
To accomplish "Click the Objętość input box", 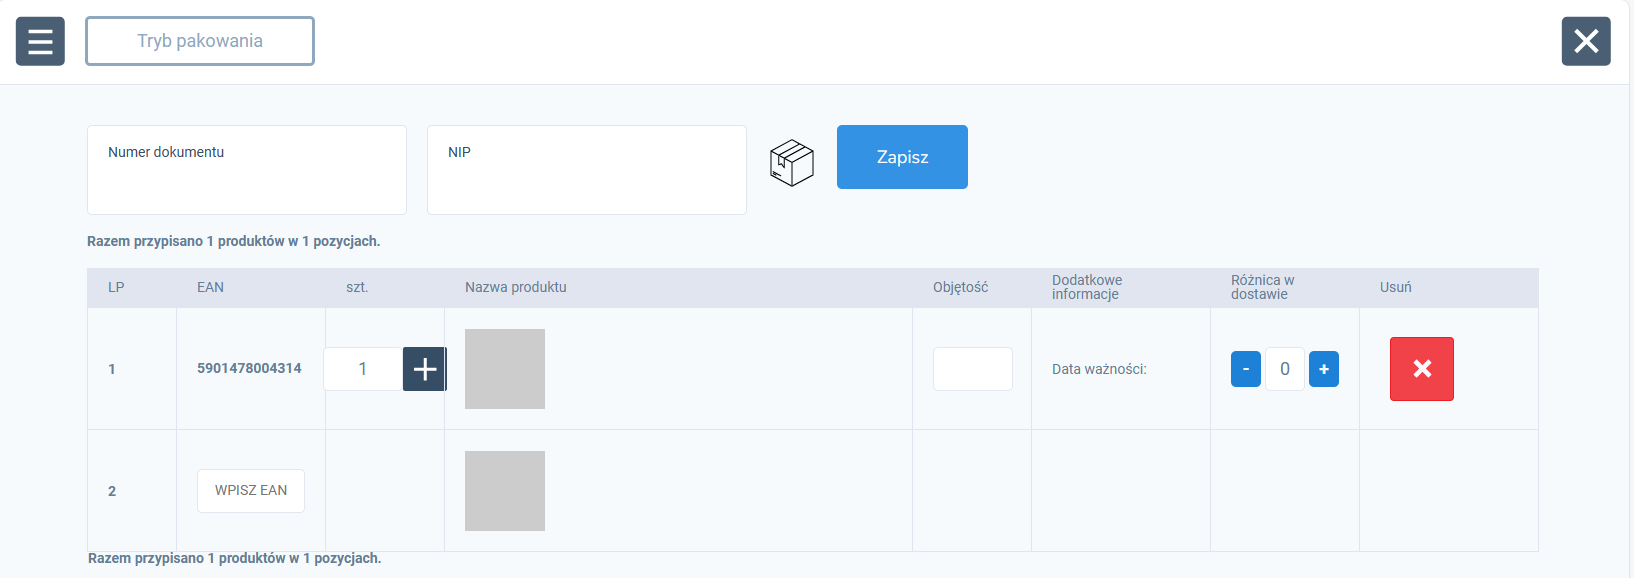I will coord(973,369).
